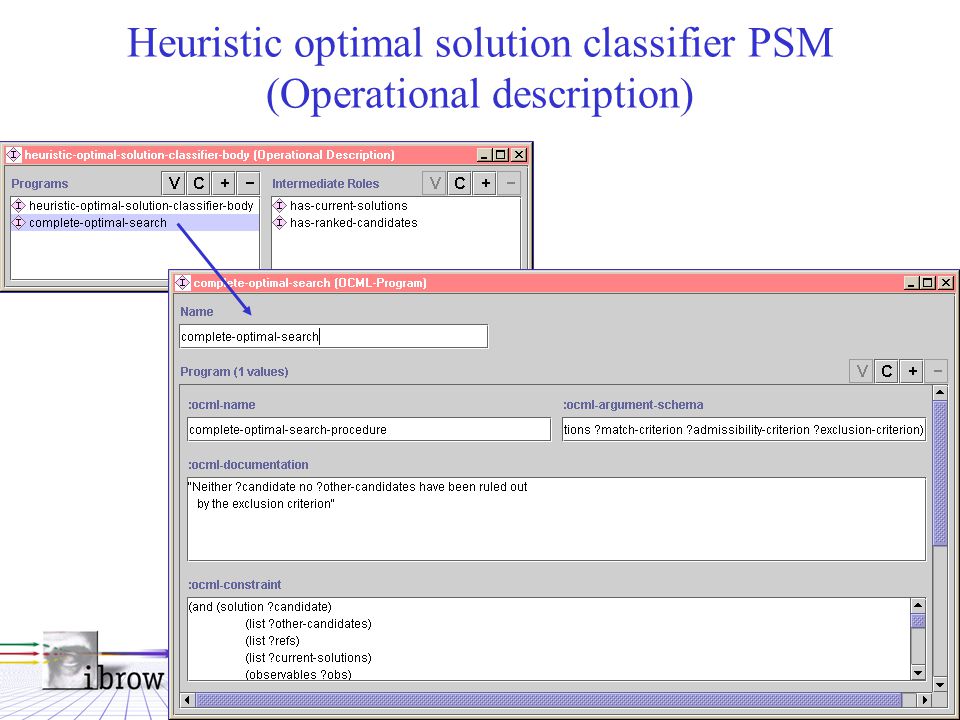Click '(observables ?obs)' line in constraint
Screen dimensions: 960x720
(298, 674)
